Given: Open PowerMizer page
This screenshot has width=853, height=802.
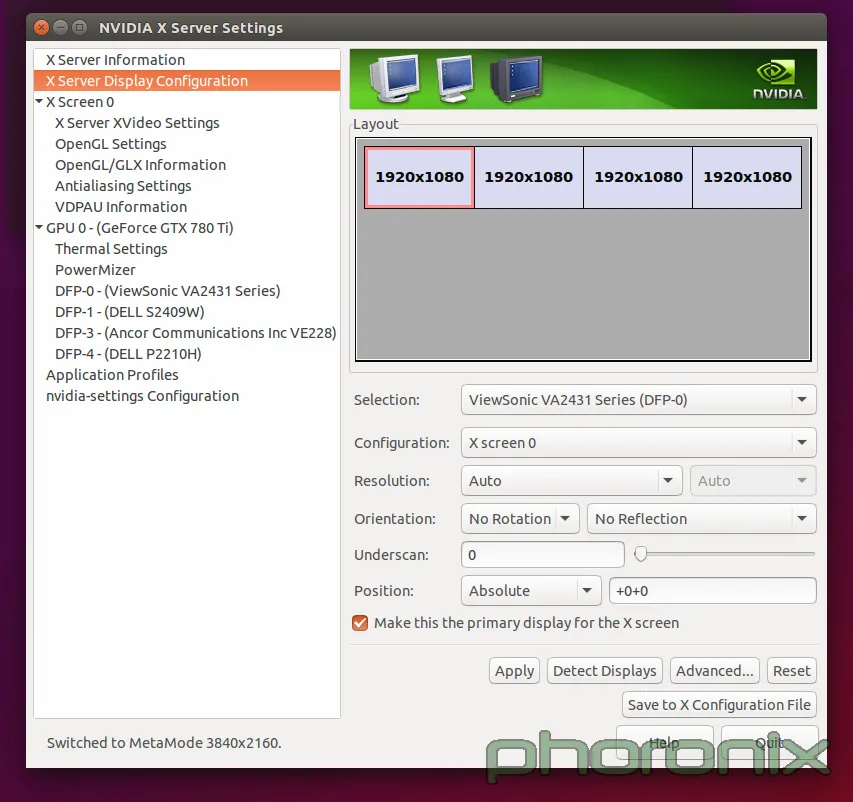Looking at the screenshot, I should [95, 270].
